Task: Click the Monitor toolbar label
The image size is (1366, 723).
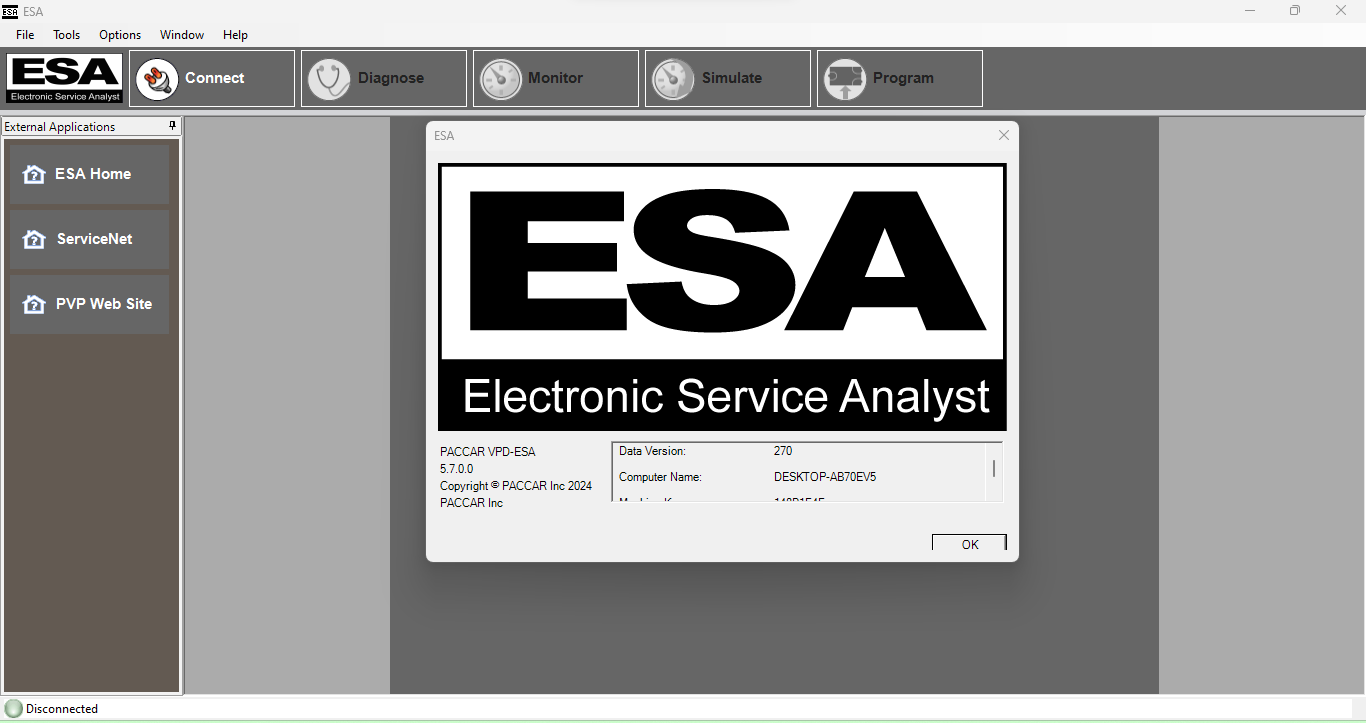Action: pyautogui.click(x=556, y=78)
